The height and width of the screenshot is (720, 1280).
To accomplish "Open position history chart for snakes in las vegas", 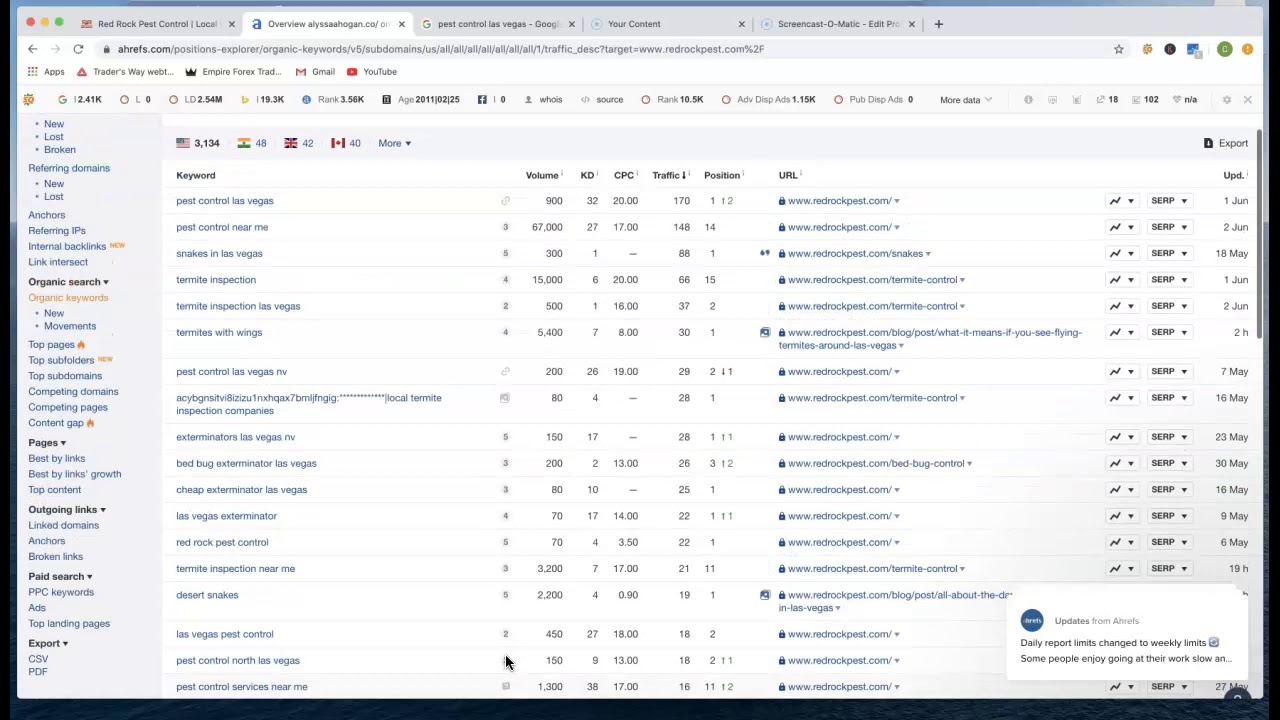I will (x=1121, y=254).
